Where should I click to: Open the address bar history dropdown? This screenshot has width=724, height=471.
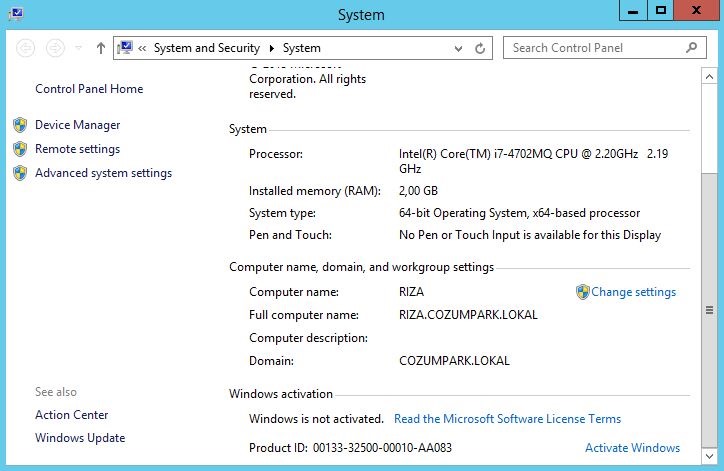(458, 48)
